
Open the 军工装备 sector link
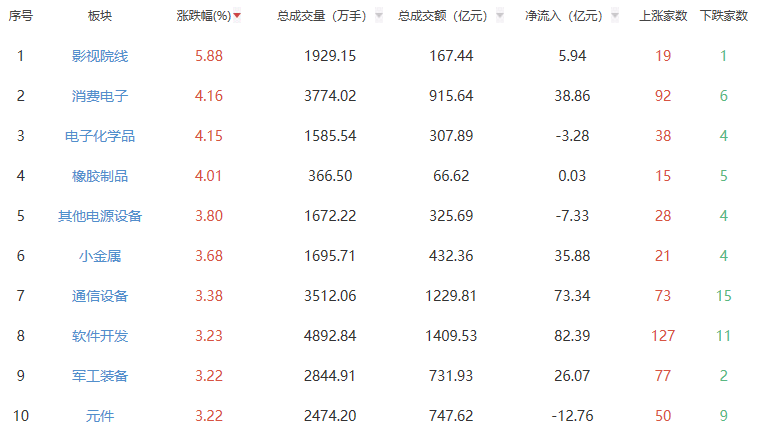click(x=100, y=376)
